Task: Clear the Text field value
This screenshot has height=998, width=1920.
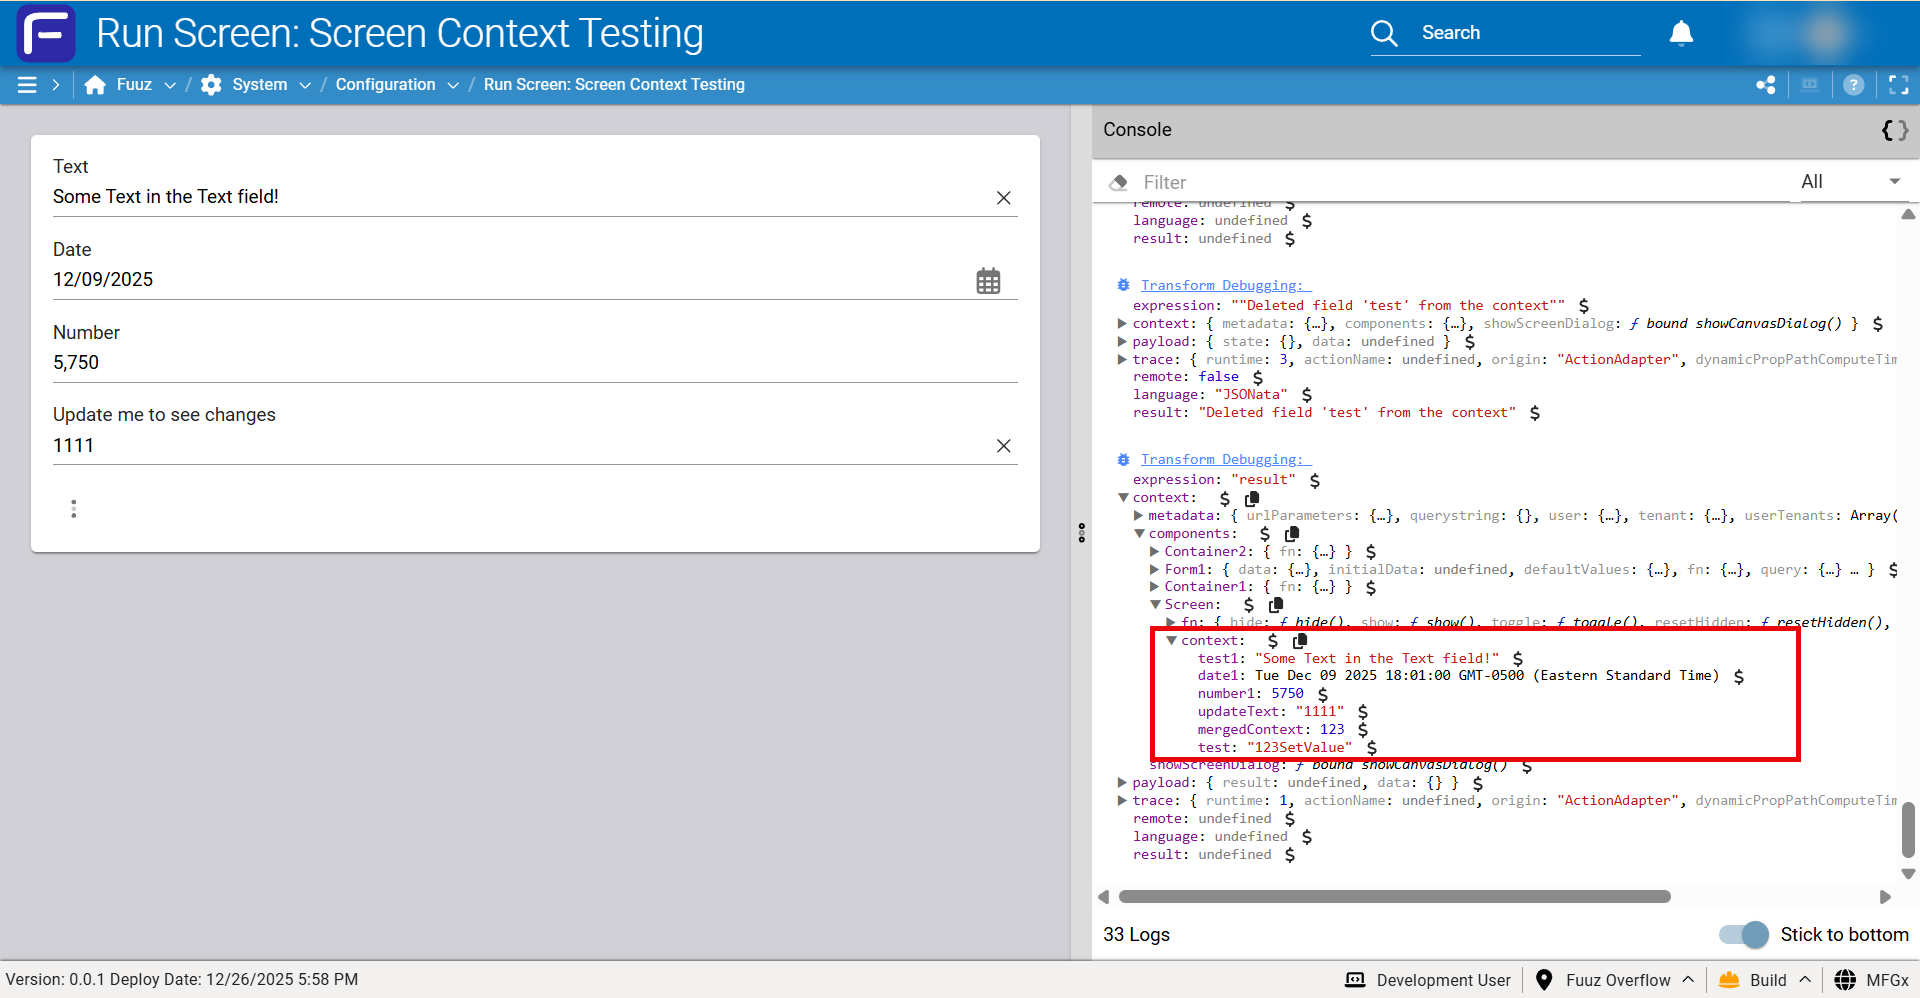Action: pos(1004,198)
